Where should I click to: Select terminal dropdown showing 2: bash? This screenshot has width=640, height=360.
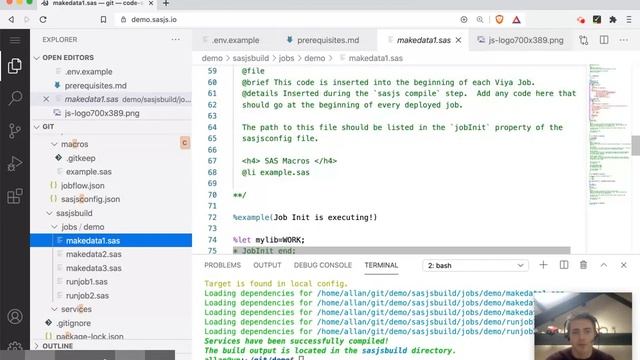pyautogui.click(x=476, y=265)
